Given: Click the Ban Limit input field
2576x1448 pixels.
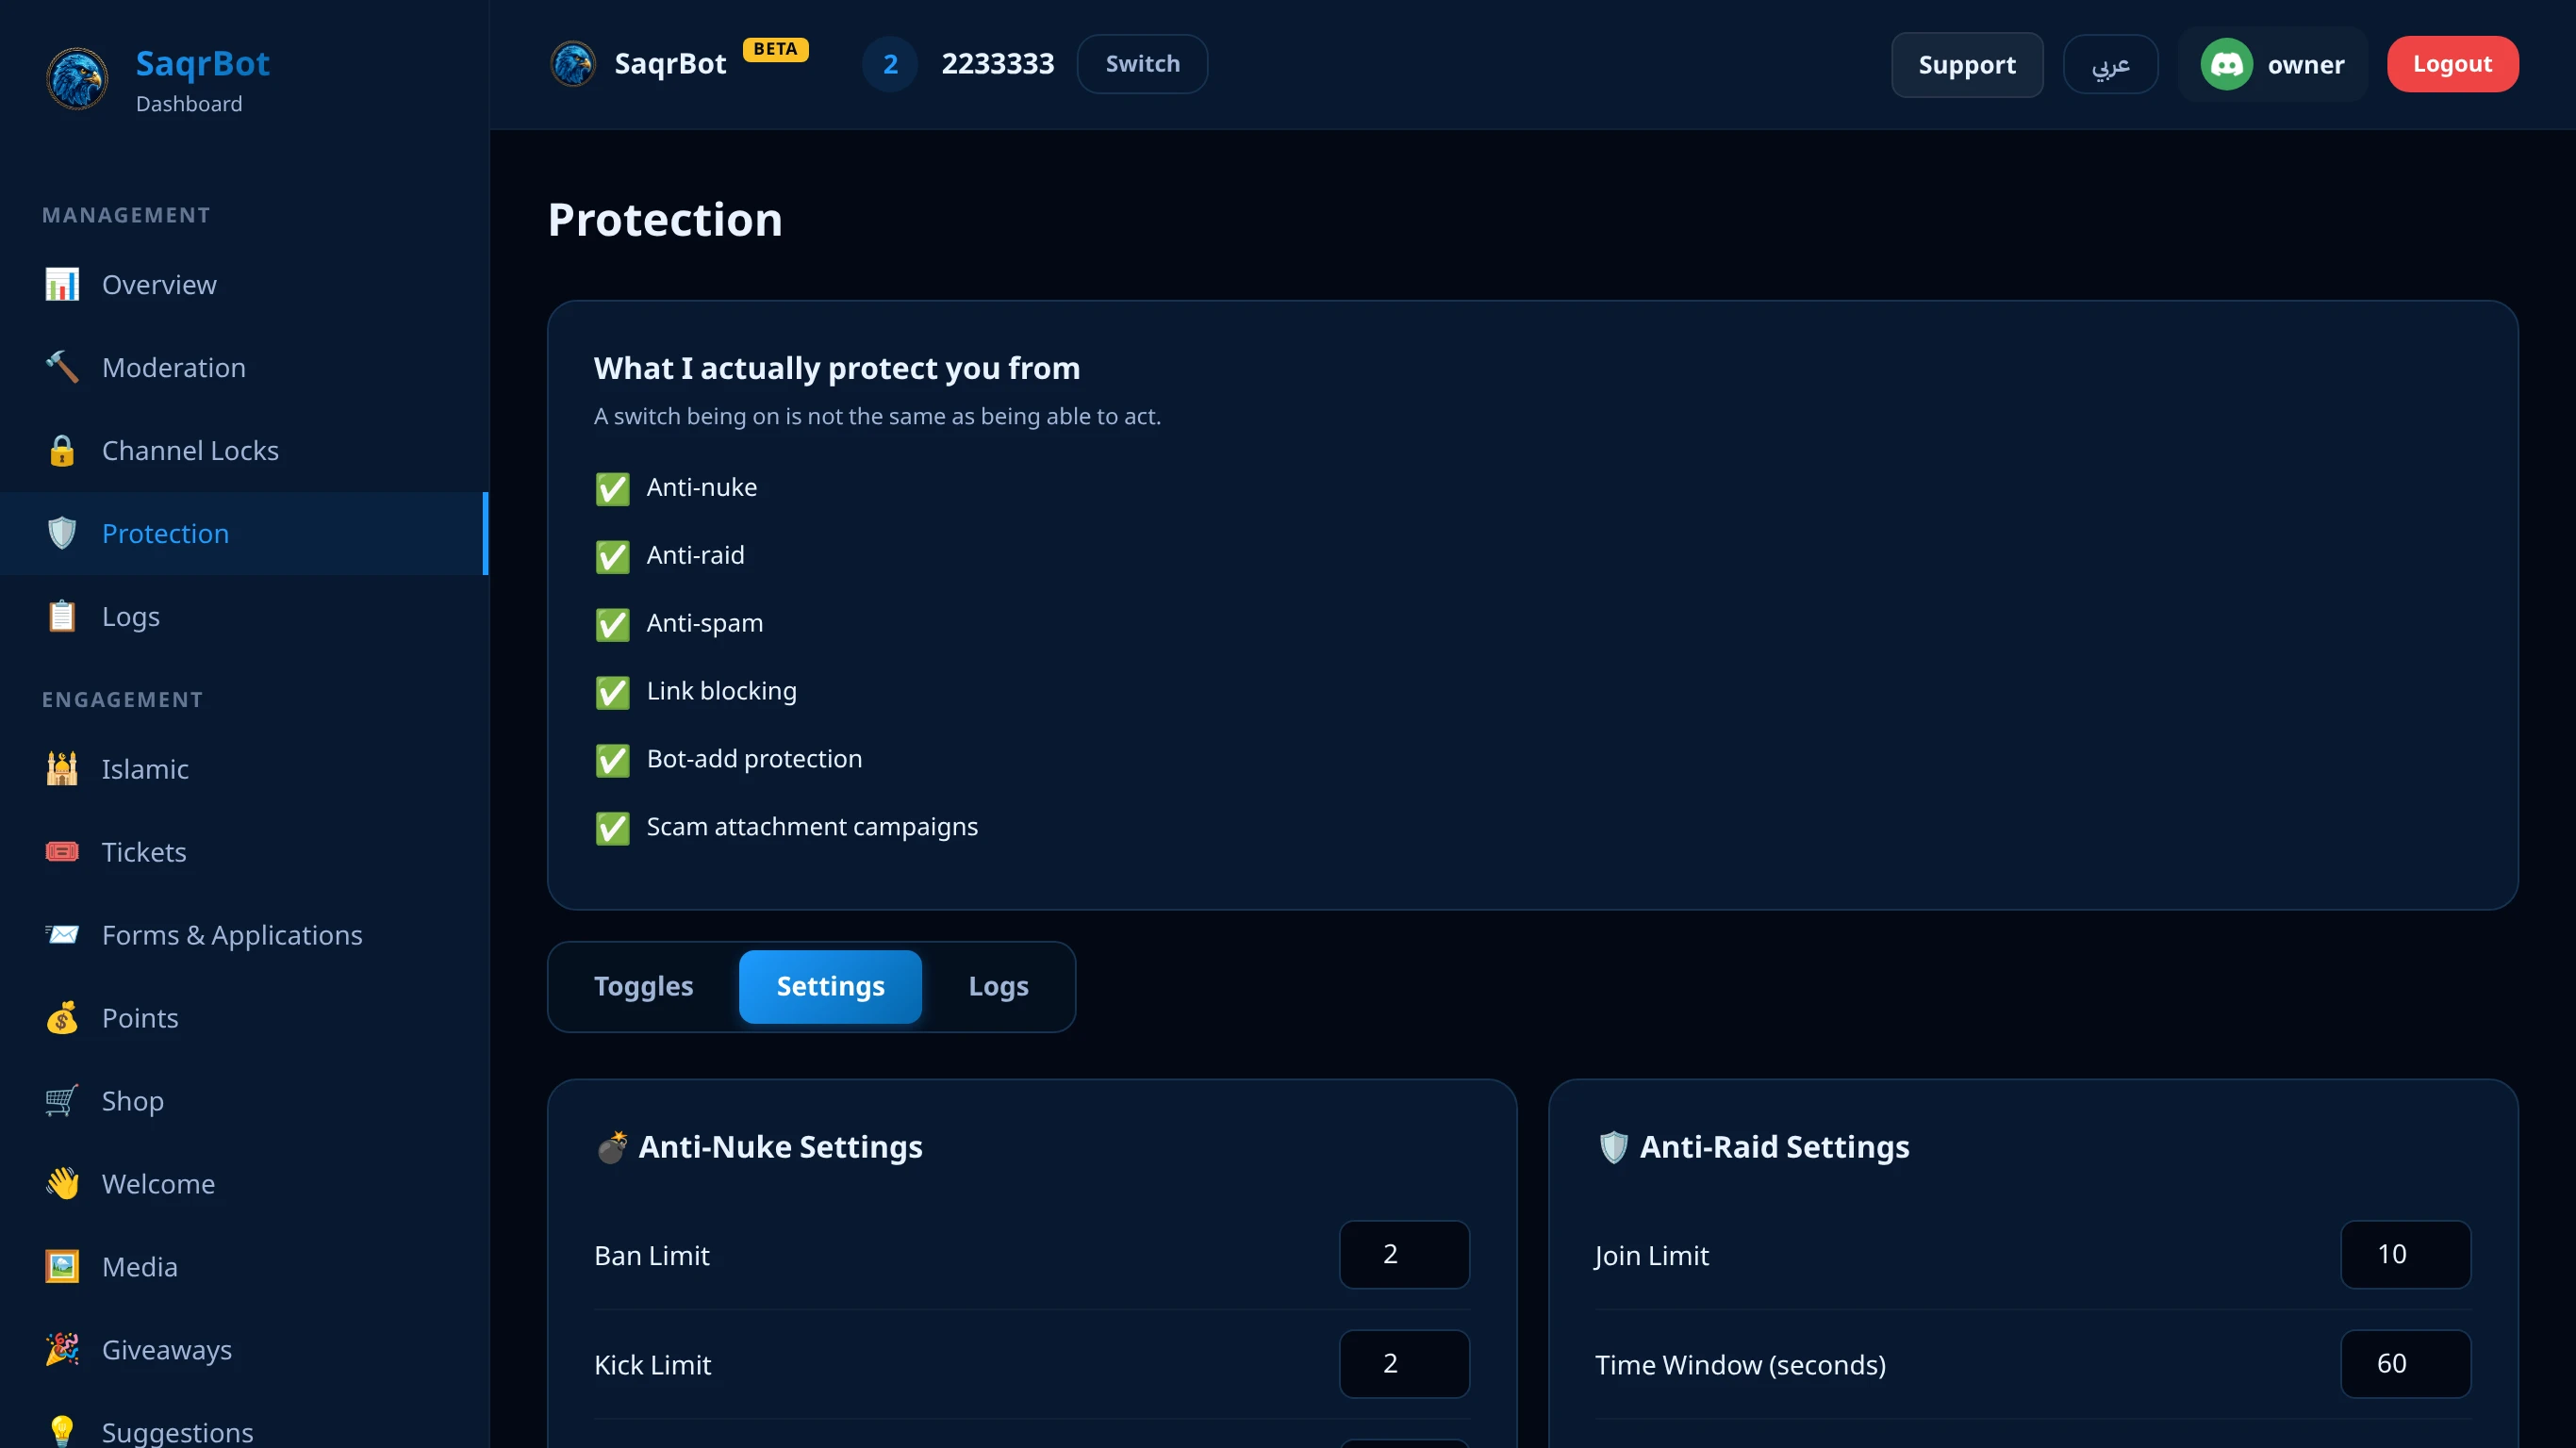Looking at the screenshot, I should pyautogui.click(x=1404, y=1255).
